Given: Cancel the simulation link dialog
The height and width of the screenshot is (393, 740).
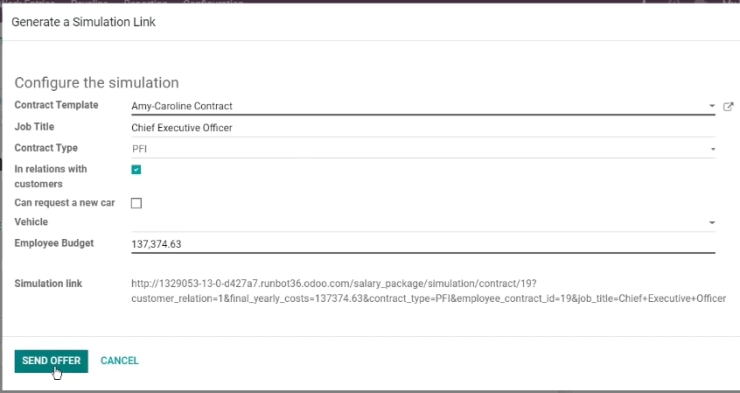Looking at the screenshot, I should point(119,361).
